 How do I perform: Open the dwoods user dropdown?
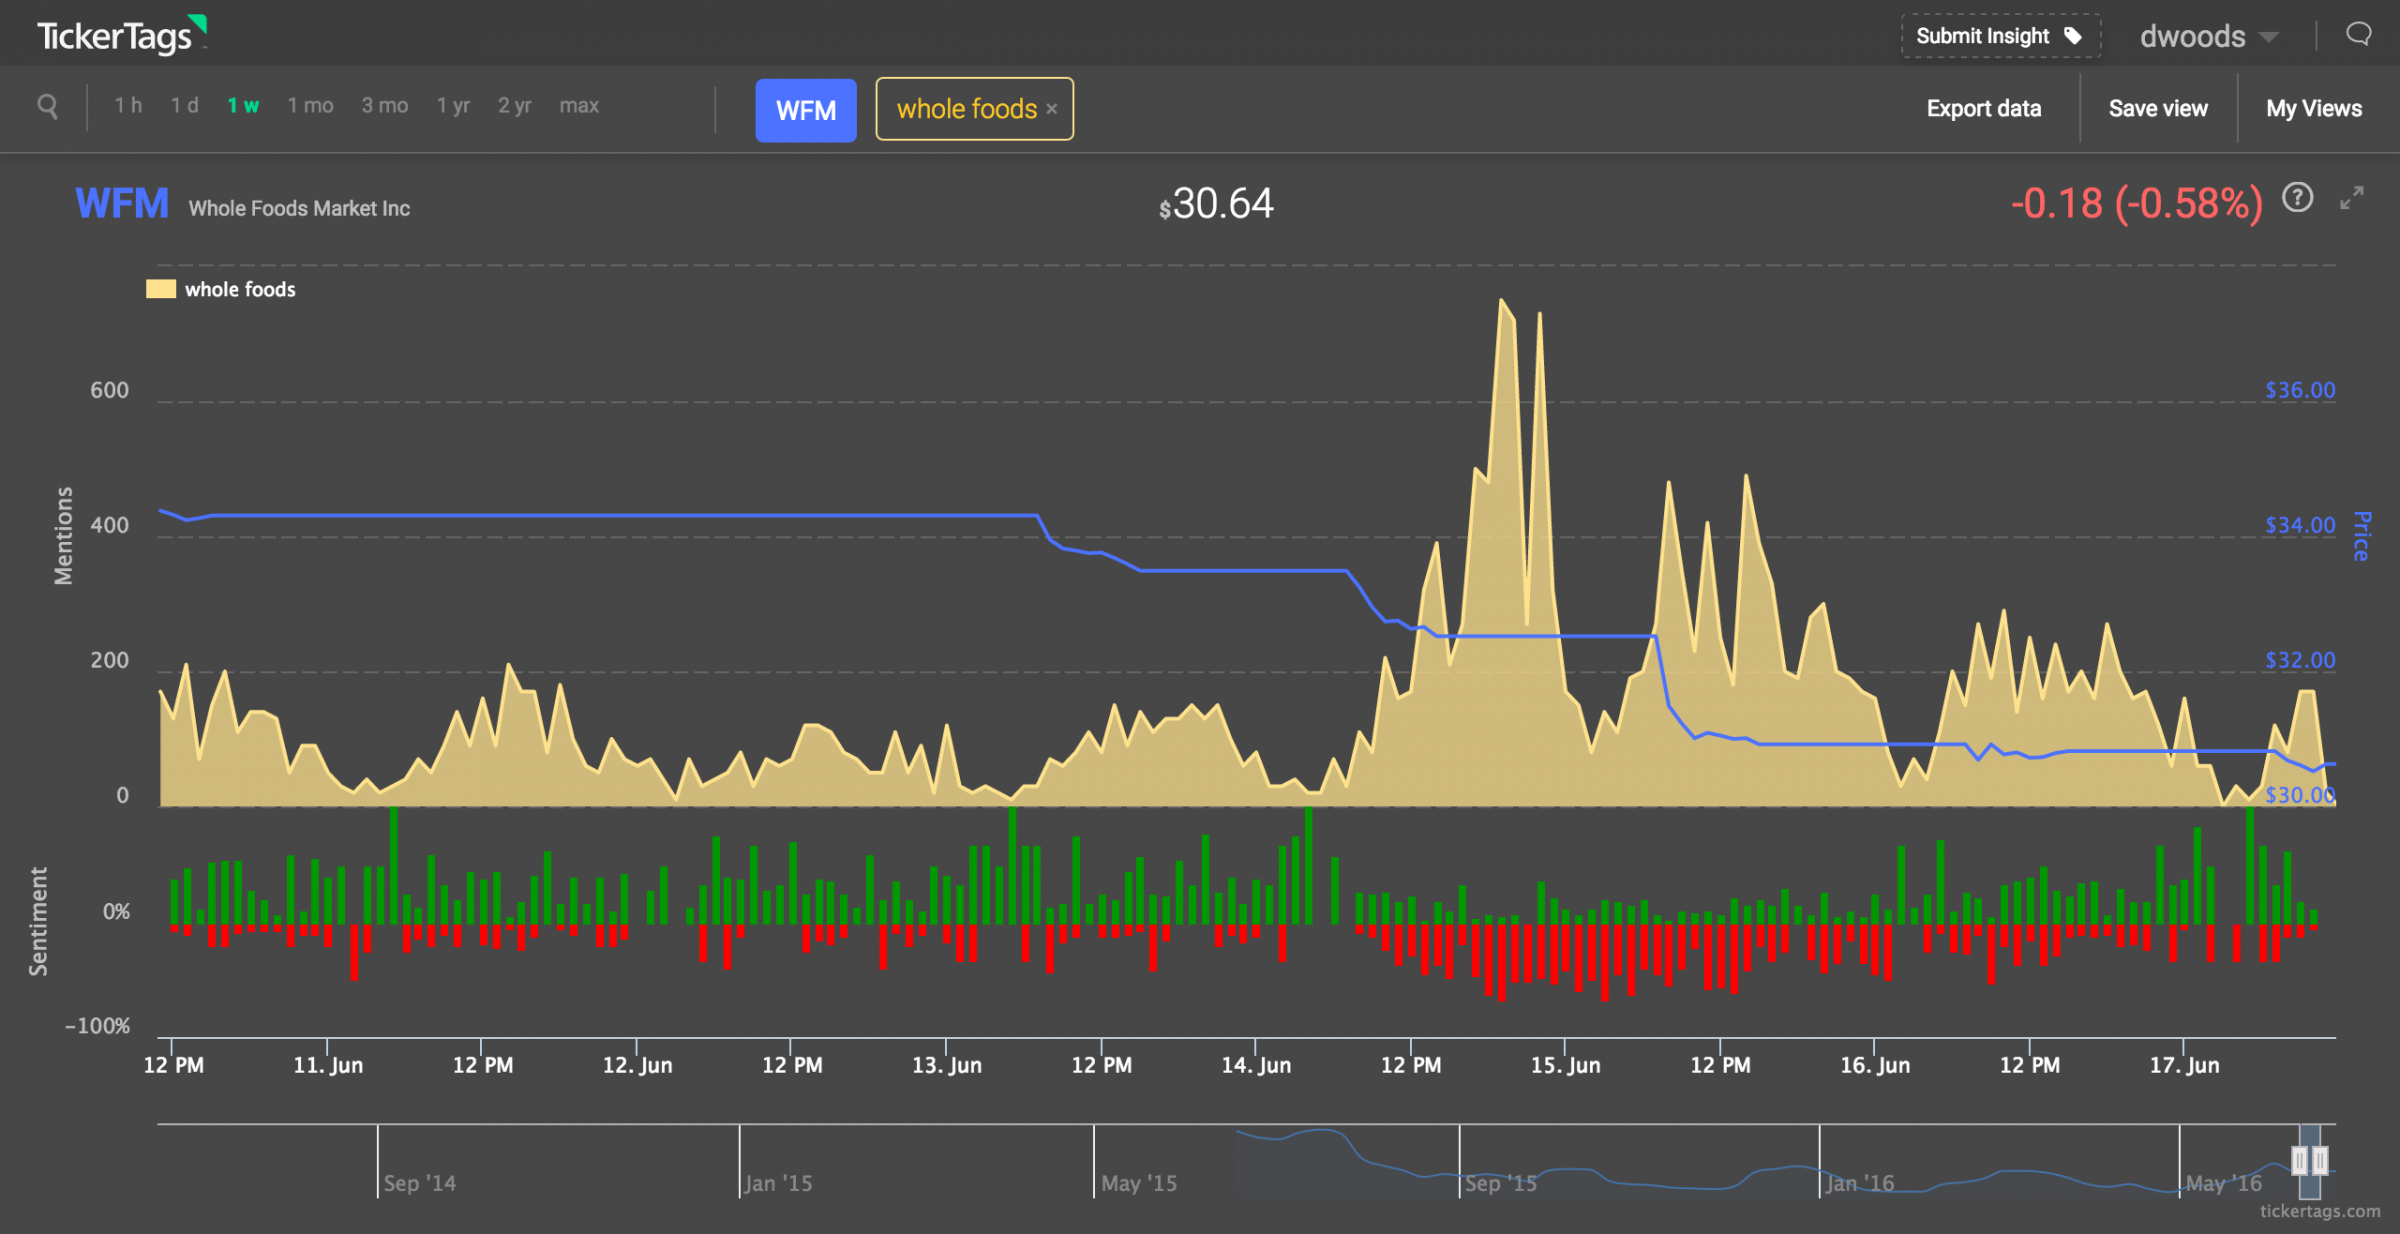2209,37
